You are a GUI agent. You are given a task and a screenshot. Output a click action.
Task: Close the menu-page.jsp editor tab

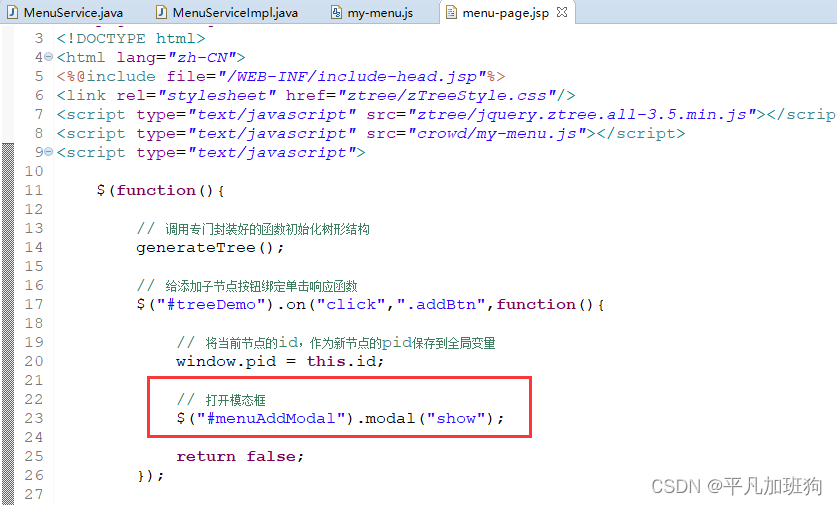(x=562, y=12)
